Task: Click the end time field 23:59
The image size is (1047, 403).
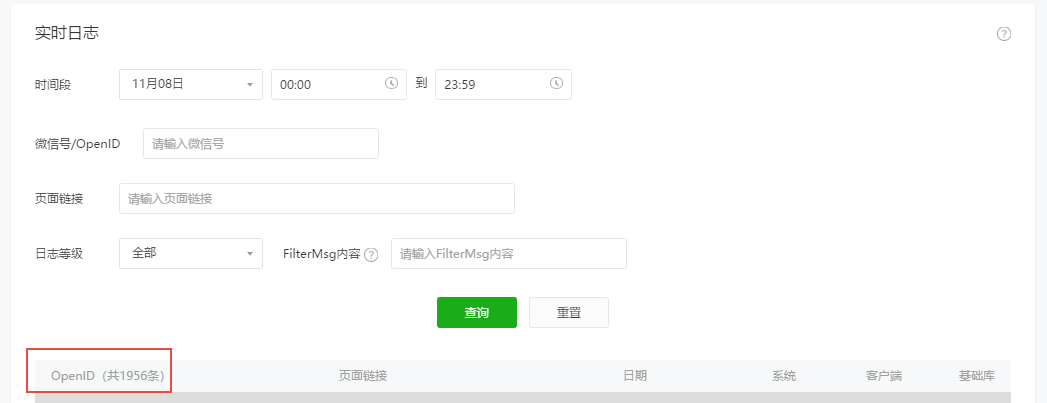Action: (x=503, y=84)
